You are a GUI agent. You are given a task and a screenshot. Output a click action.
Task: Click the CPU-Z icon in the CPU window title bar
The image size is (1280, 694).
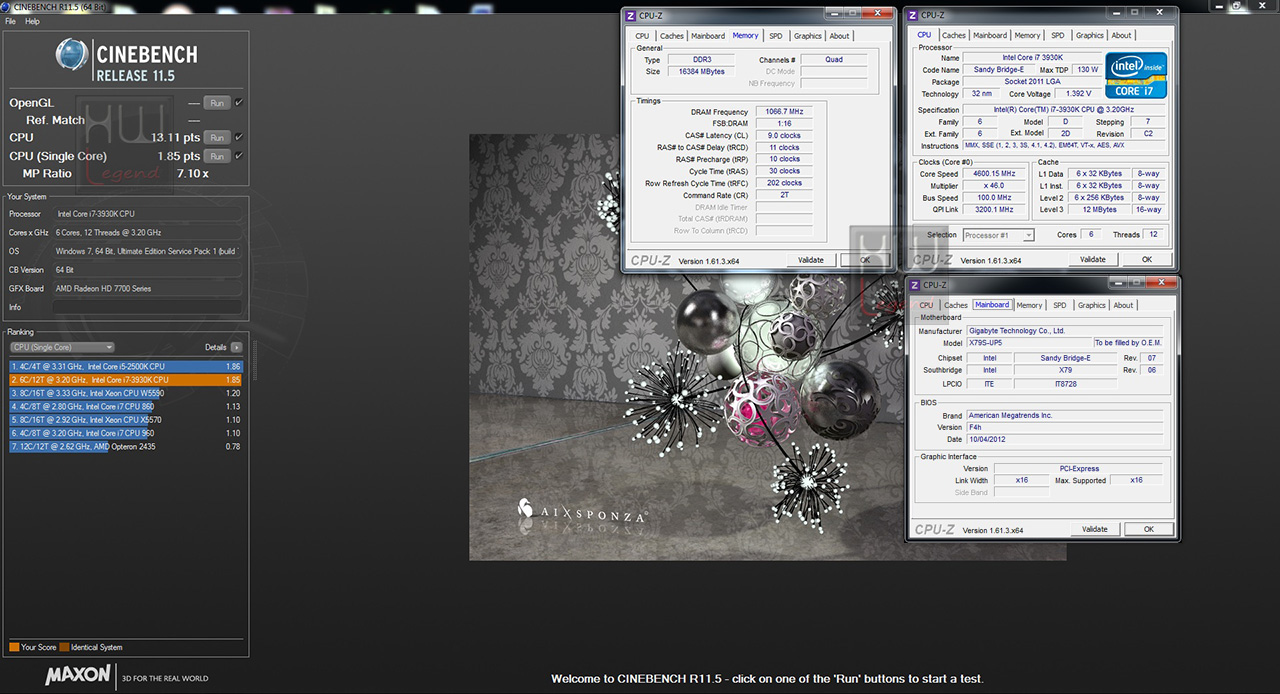pos(913,15)
